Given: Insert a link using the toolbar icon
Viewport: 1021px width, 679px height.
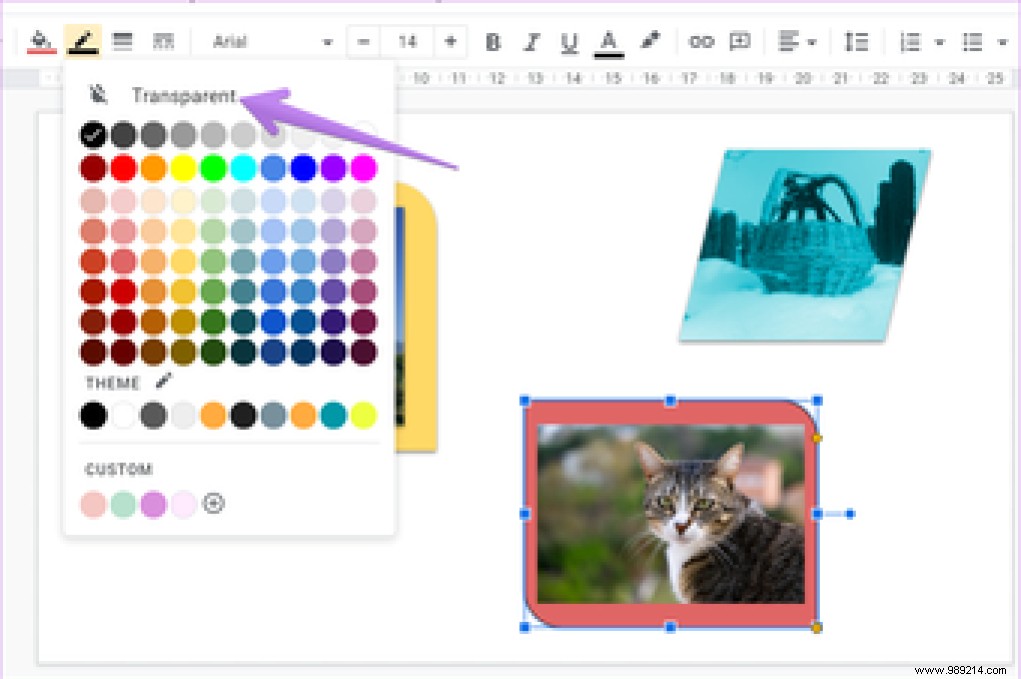Looking at the screenshot, I should 701,41.
